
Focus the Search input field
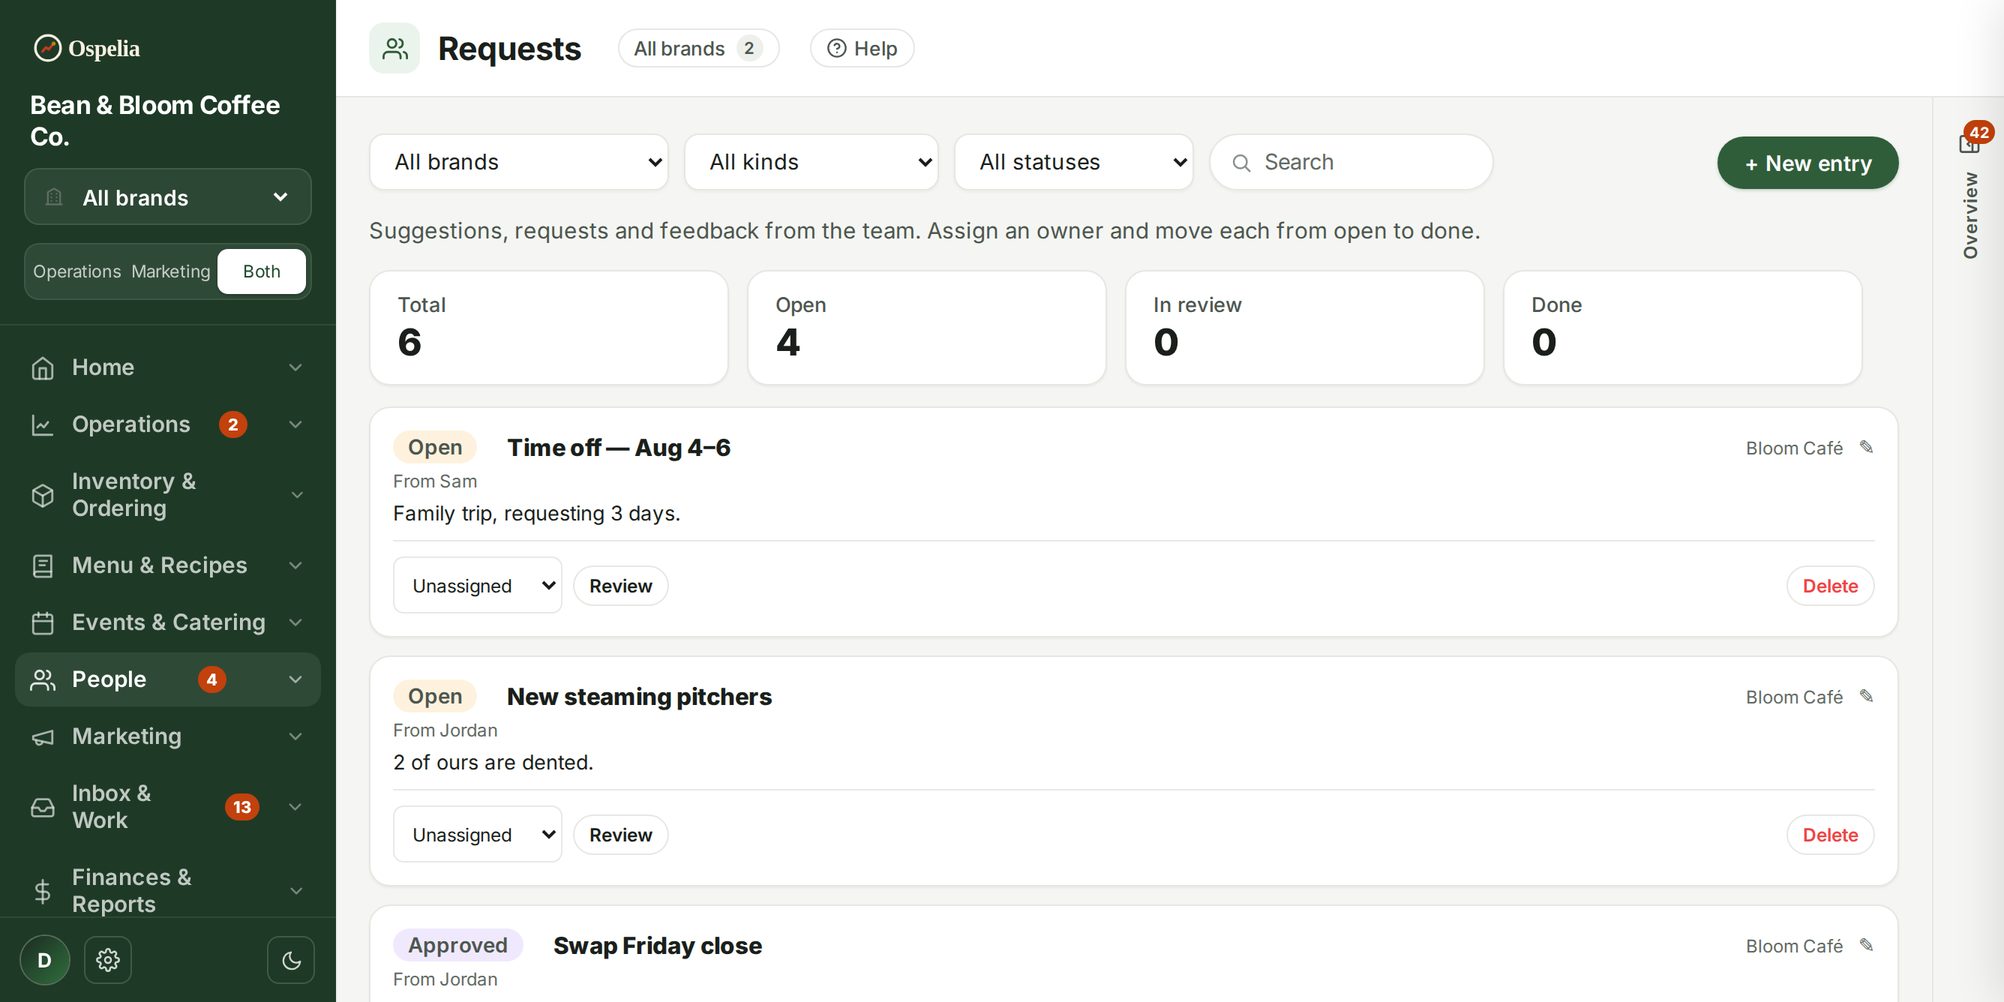1351,162
